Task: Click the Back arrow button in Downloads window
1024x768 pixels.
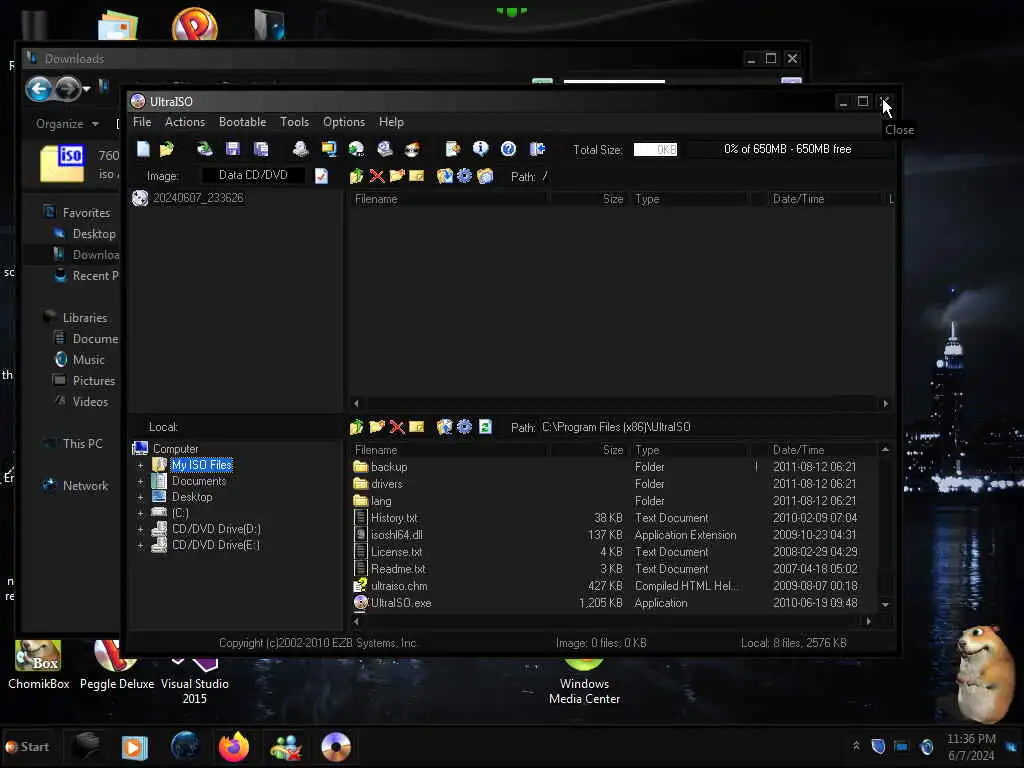Action: 39,89
